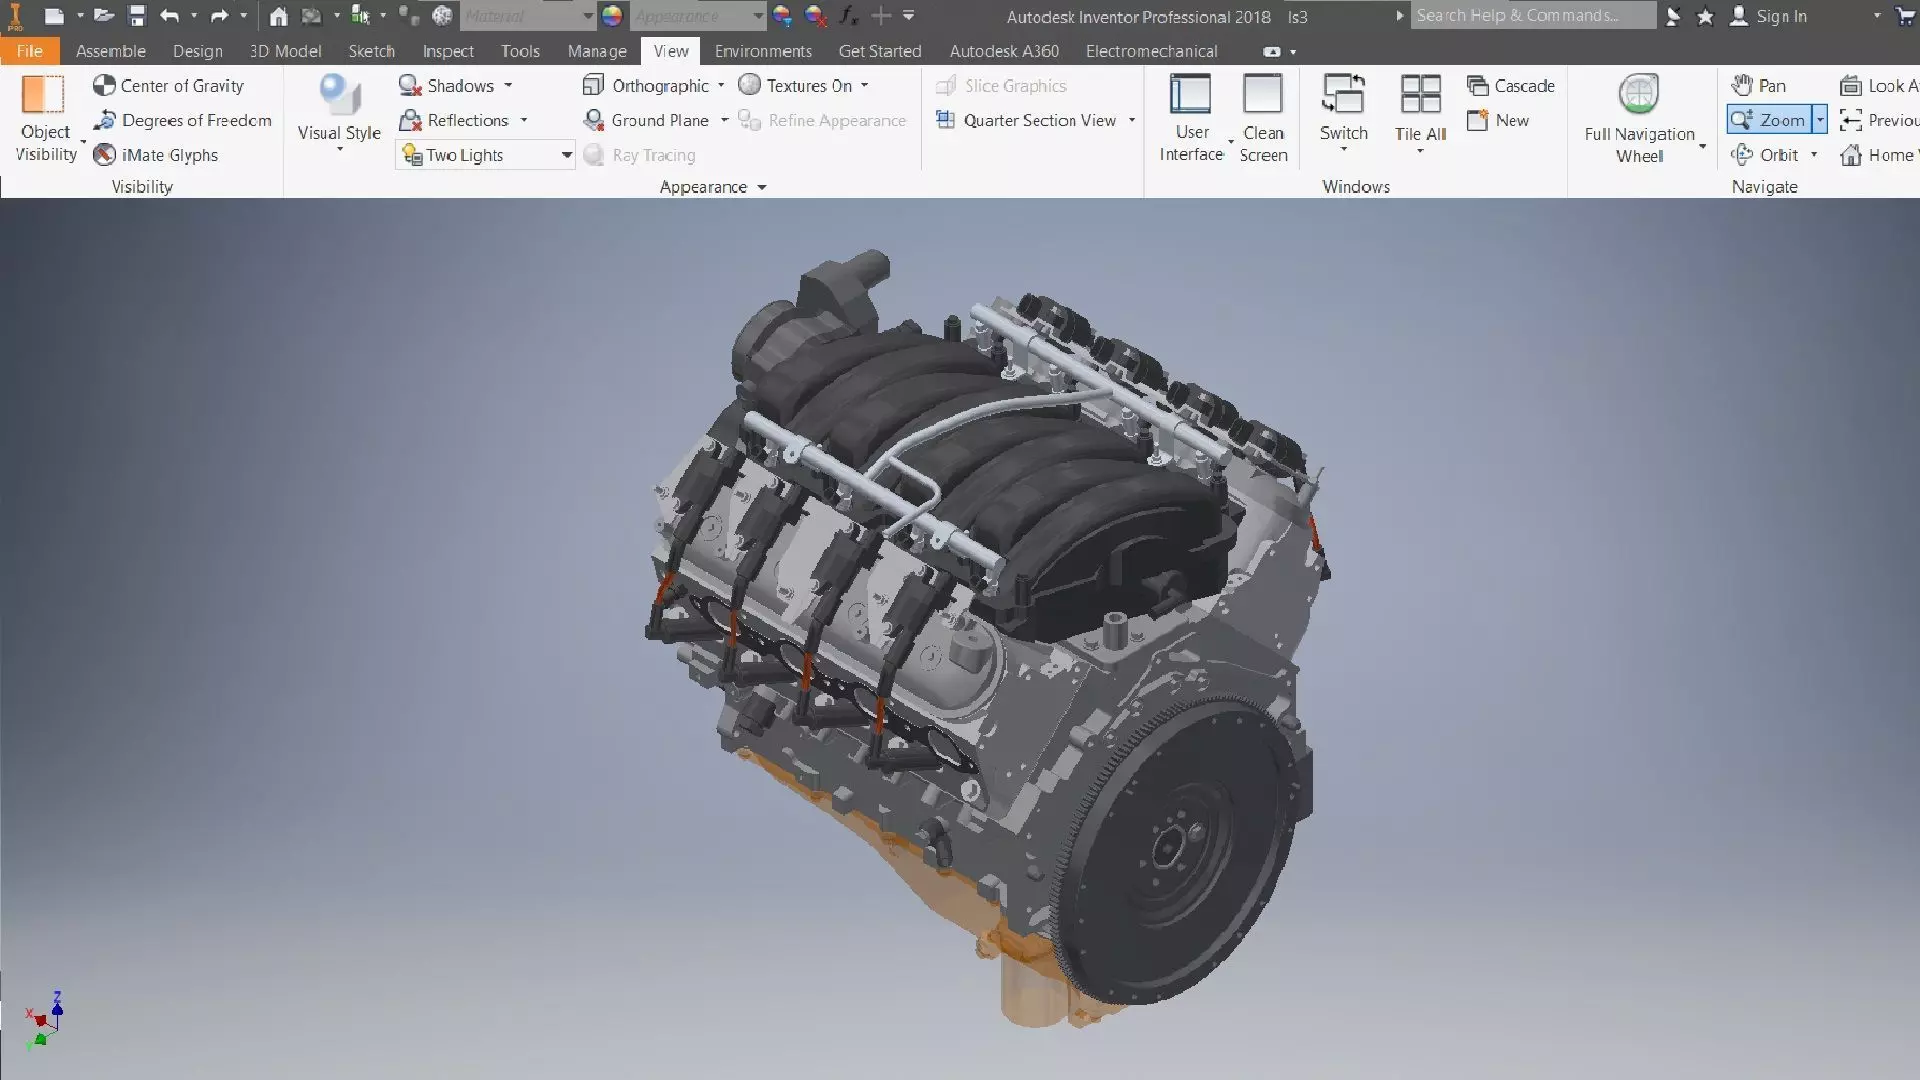Click the Open folder icon
The height and width of the screenshot is (1080, 1920).
(x=103, y=16)
